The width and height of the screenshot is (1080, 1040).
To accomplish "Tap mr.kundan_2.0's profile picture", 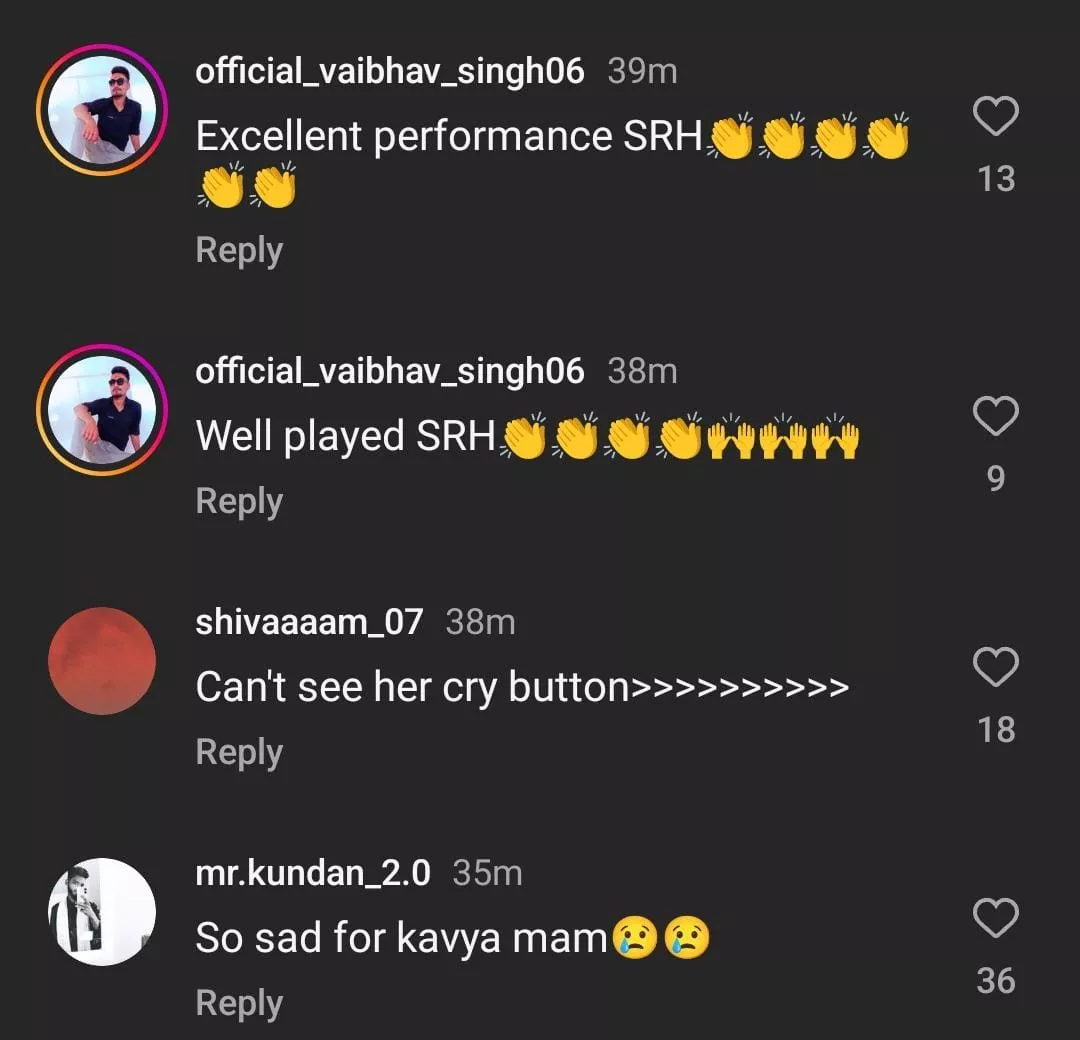I will pyautogui.click(x=102, y=912).
